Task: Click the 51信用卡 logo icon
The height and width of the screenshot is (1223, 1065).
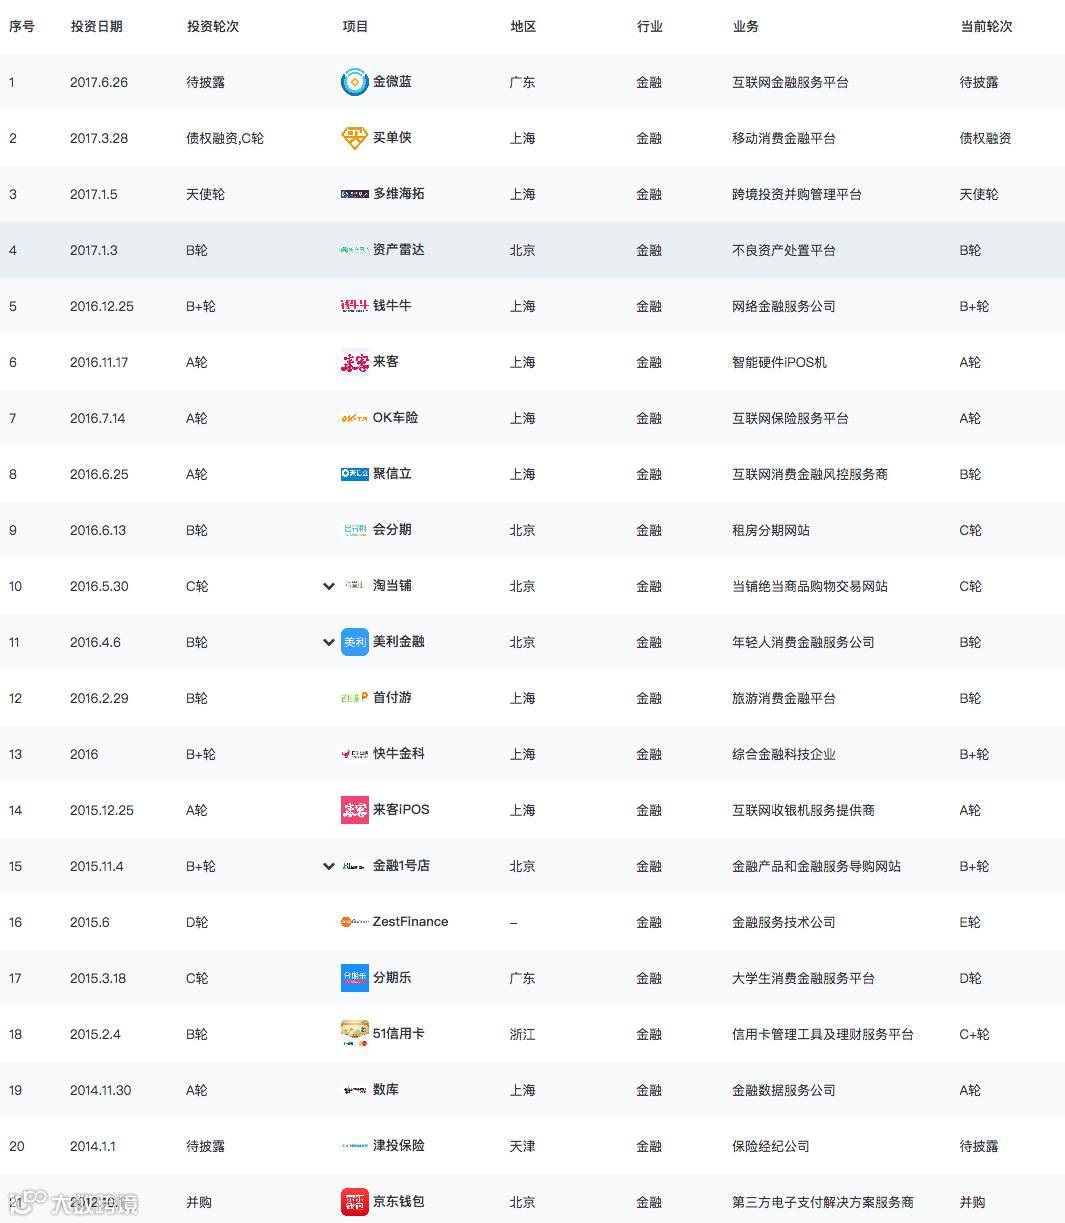Action: tap(355, 1034)
